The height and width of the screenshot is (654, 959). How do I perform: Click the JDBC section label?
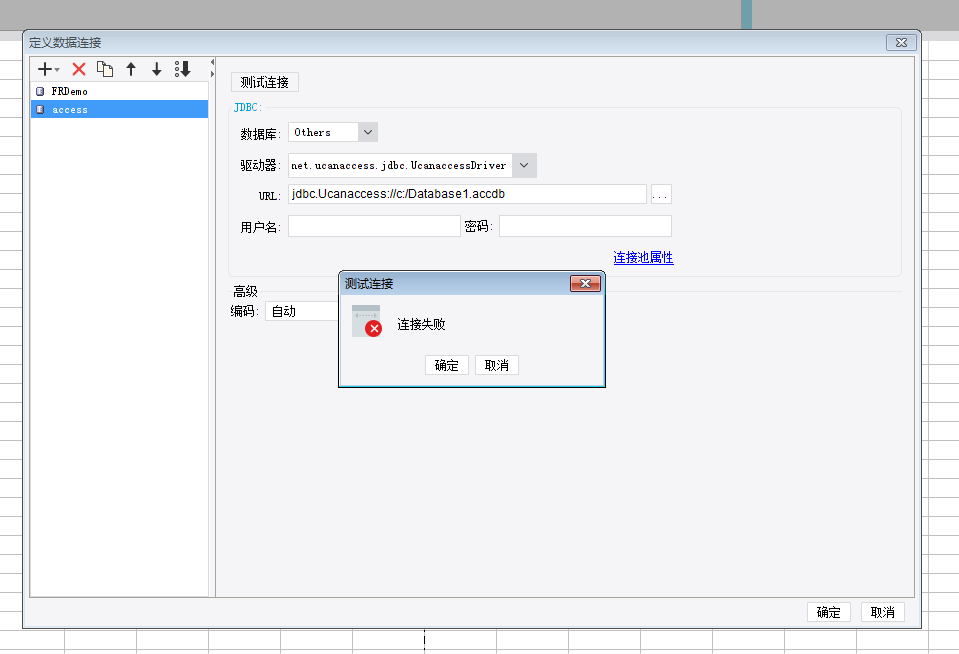[x=248, y=108]
